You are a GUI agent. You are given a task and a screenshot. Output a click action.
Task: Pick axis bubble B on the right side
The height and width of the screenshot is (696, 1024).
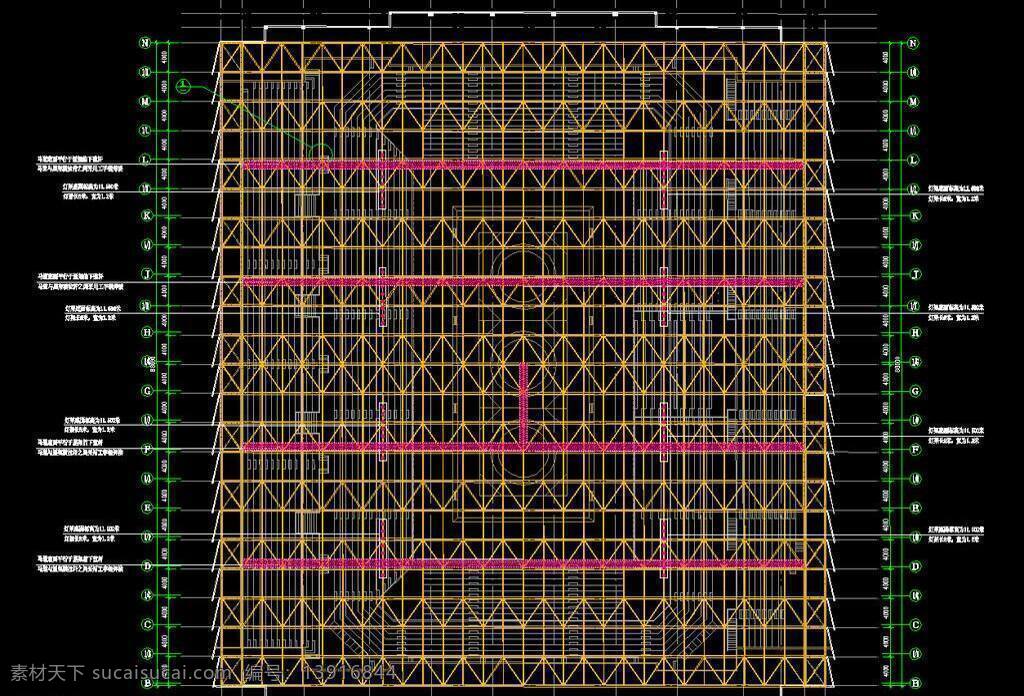pyautogui.click(x=915, y=683)
